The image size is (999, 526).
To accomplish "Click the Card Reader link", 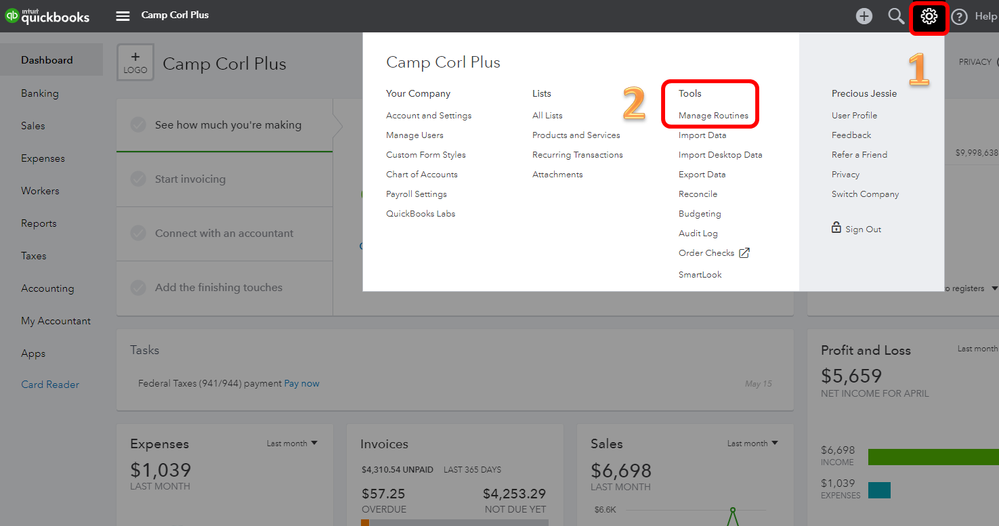I will [50, 385].
